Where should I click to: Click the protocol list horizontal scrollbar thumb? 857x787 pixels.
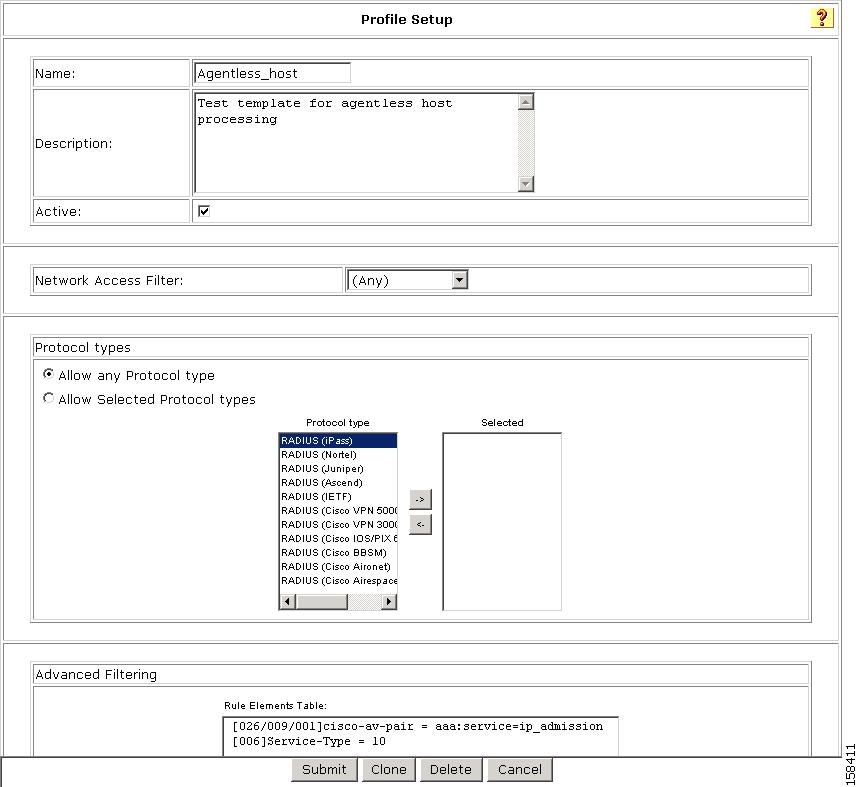tap(321, 602)
